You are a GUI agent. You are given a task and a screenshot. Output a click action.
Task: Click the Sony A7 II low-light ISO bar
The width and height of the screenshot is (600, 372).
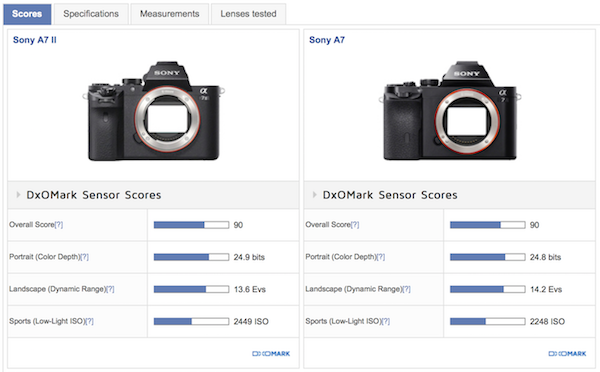click(x=191, y=321)
